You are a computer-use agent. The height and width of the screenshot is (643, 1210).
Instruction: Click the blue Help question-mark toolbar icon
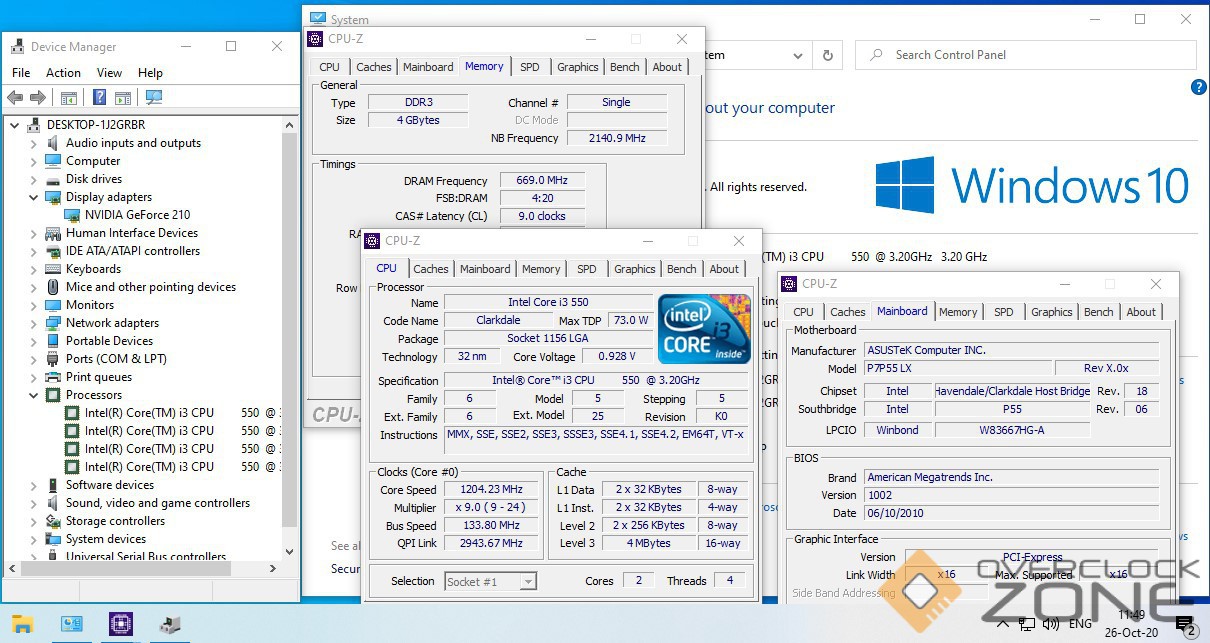(99, 97)
